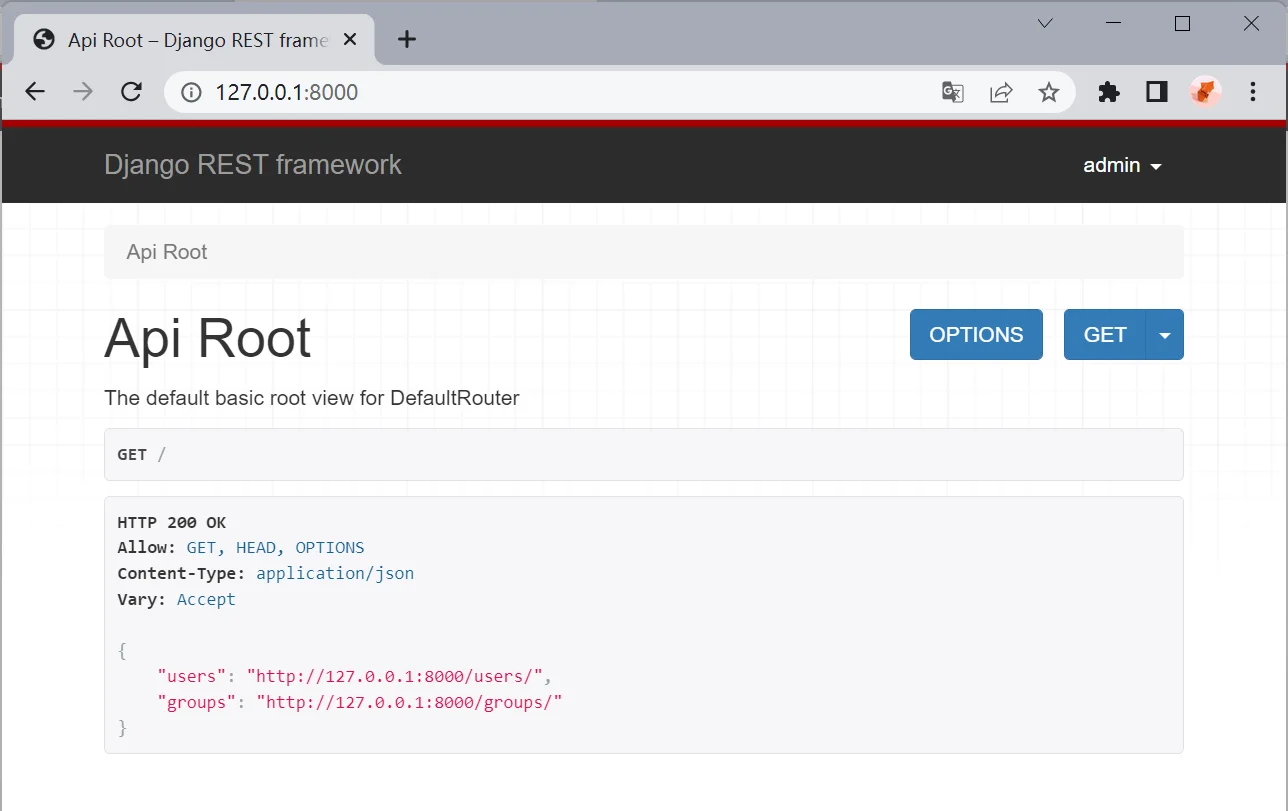Screen dimensions: 1288x811
Task: View site information icon in address bar
Action: pos(191,92)
